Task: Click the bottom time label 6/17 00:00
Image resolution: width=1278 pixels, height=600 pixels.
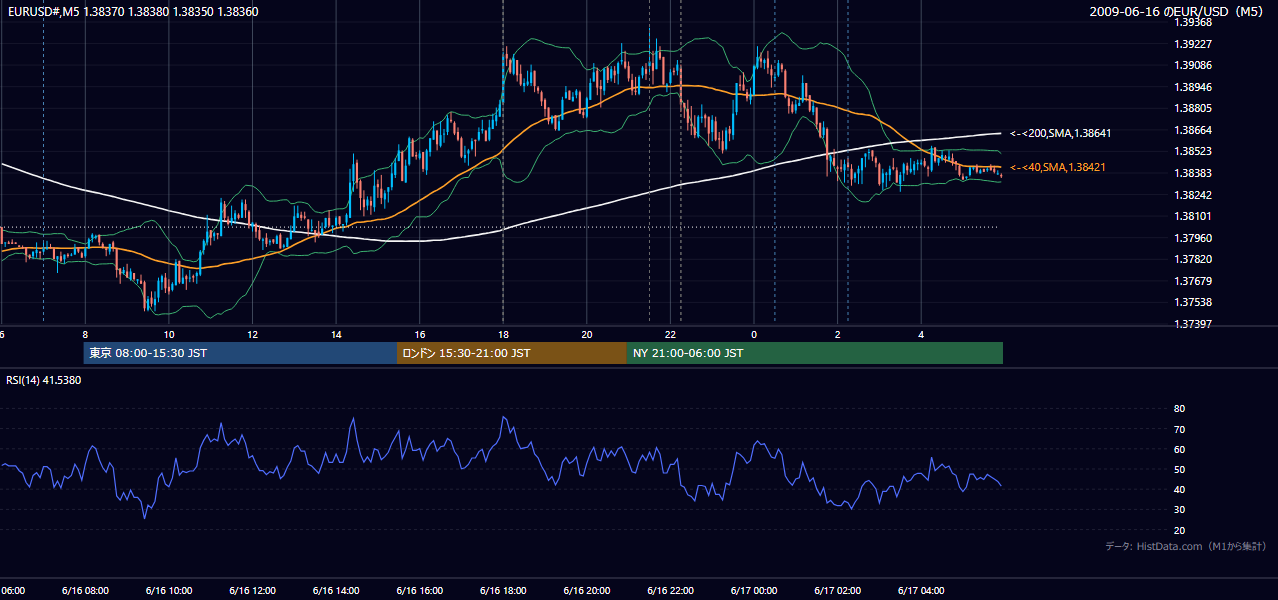Action: pyautogui.click(x=754, y=591)
